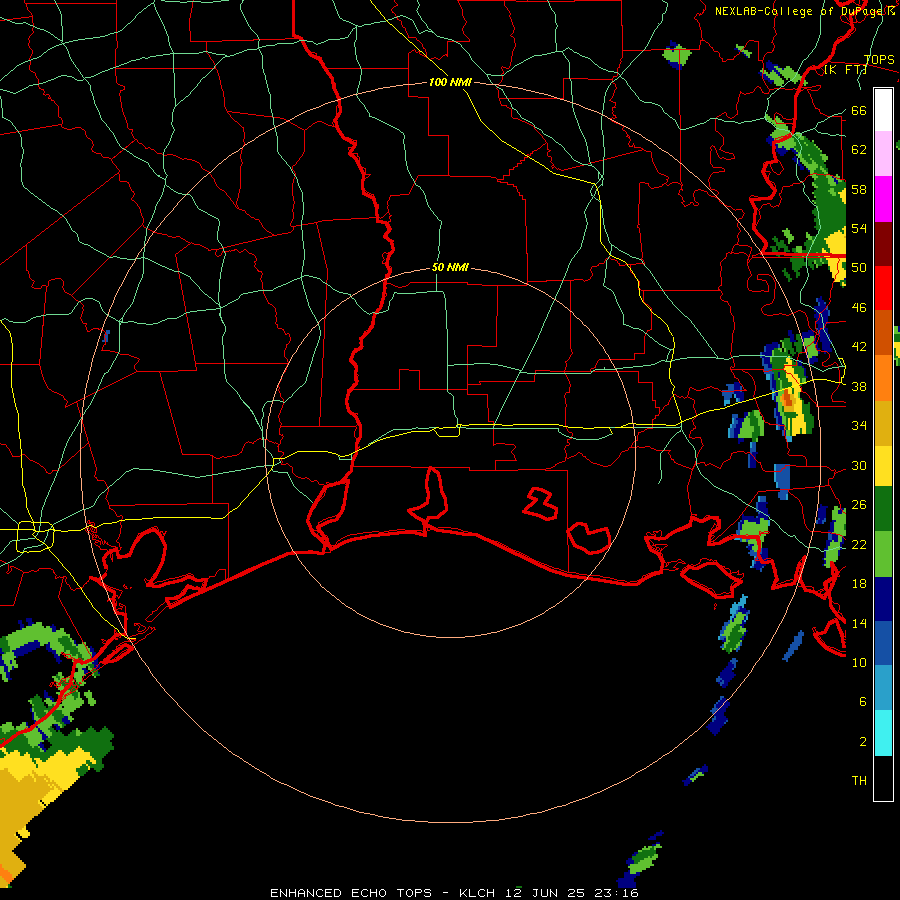Click the TH threshold label
This screenshot has height=900, width=900.
point(859,781)
